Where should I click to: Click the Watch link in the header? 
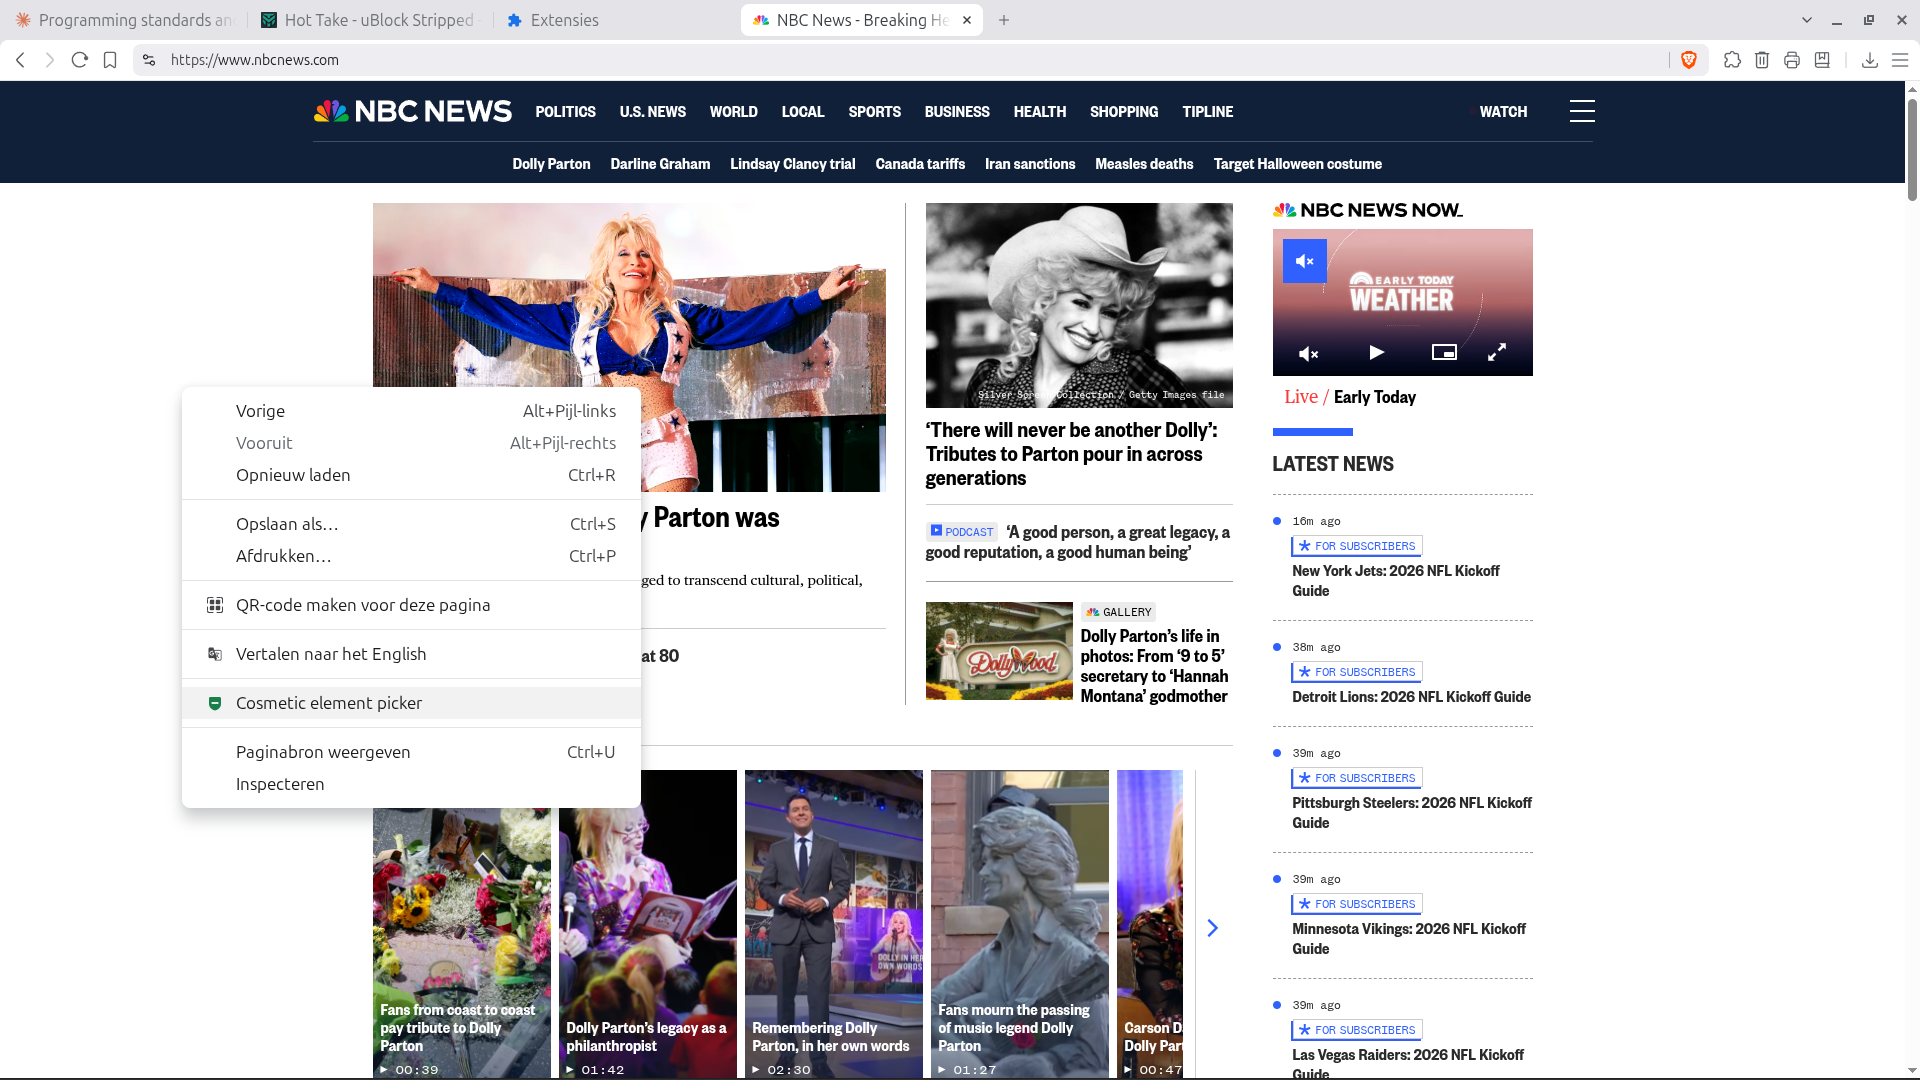(x=1503, y=112)
